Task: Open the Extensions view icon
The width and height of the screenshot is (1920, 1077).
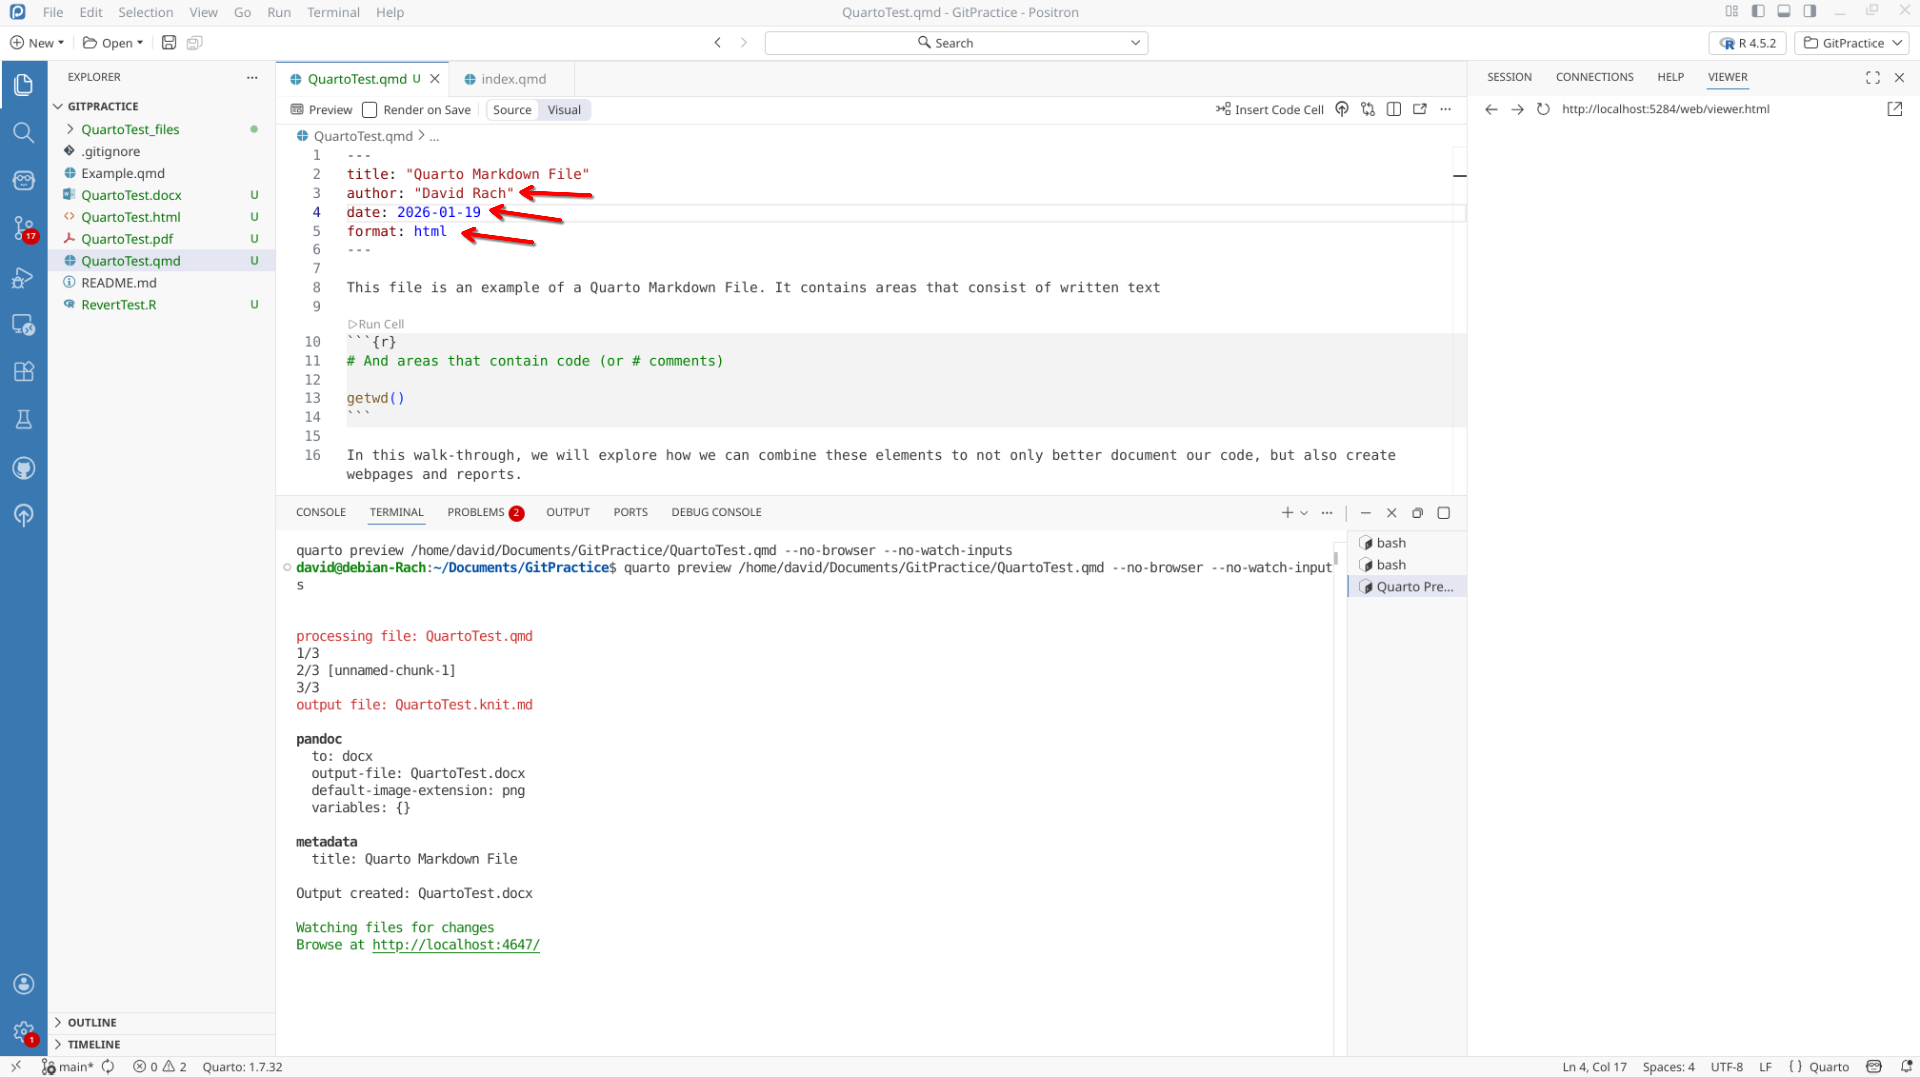Action: 23,372
